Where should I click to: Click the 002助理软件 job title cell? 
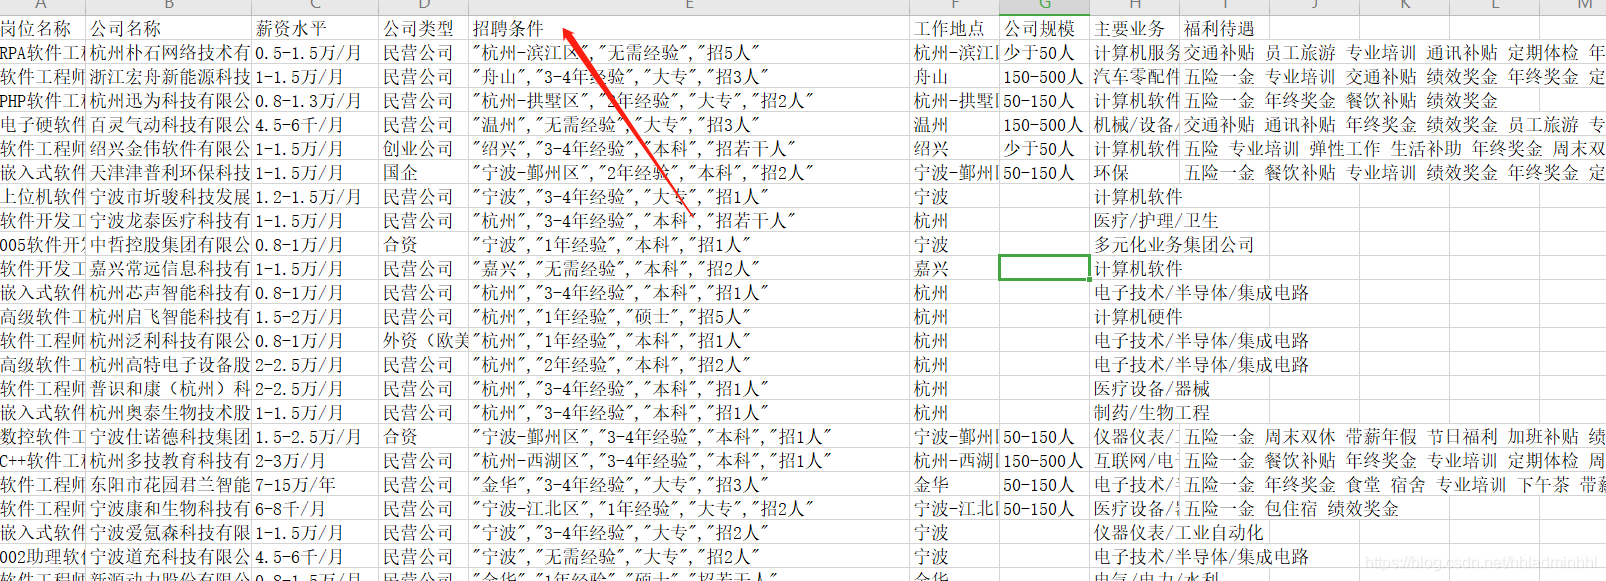point(43,557)
